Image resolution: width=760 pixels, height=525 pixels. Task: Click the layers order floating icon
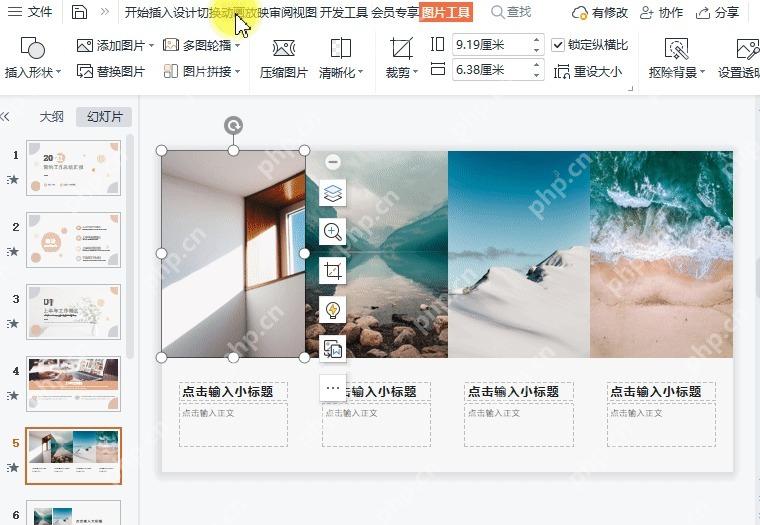tap(333, 193)
